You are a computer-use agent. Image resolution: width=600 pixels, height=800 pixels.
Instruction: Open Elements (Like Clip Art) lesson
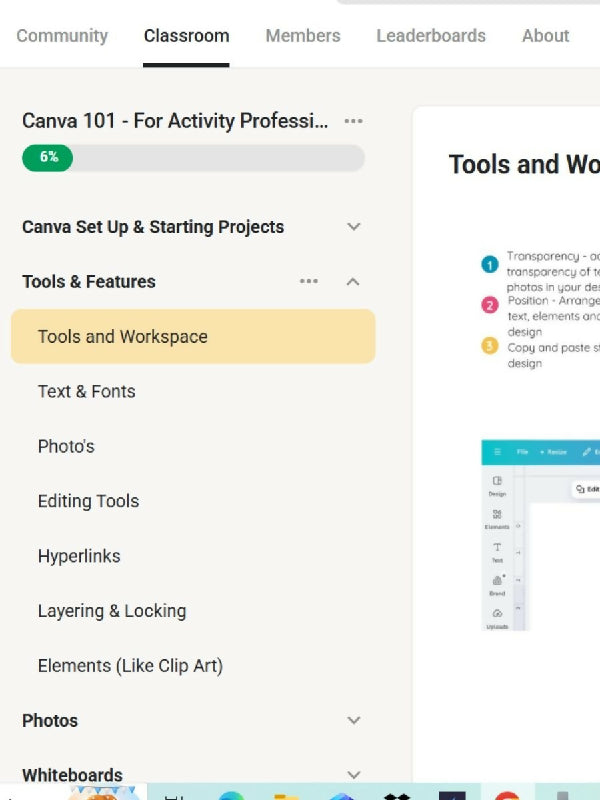[130, 666]
